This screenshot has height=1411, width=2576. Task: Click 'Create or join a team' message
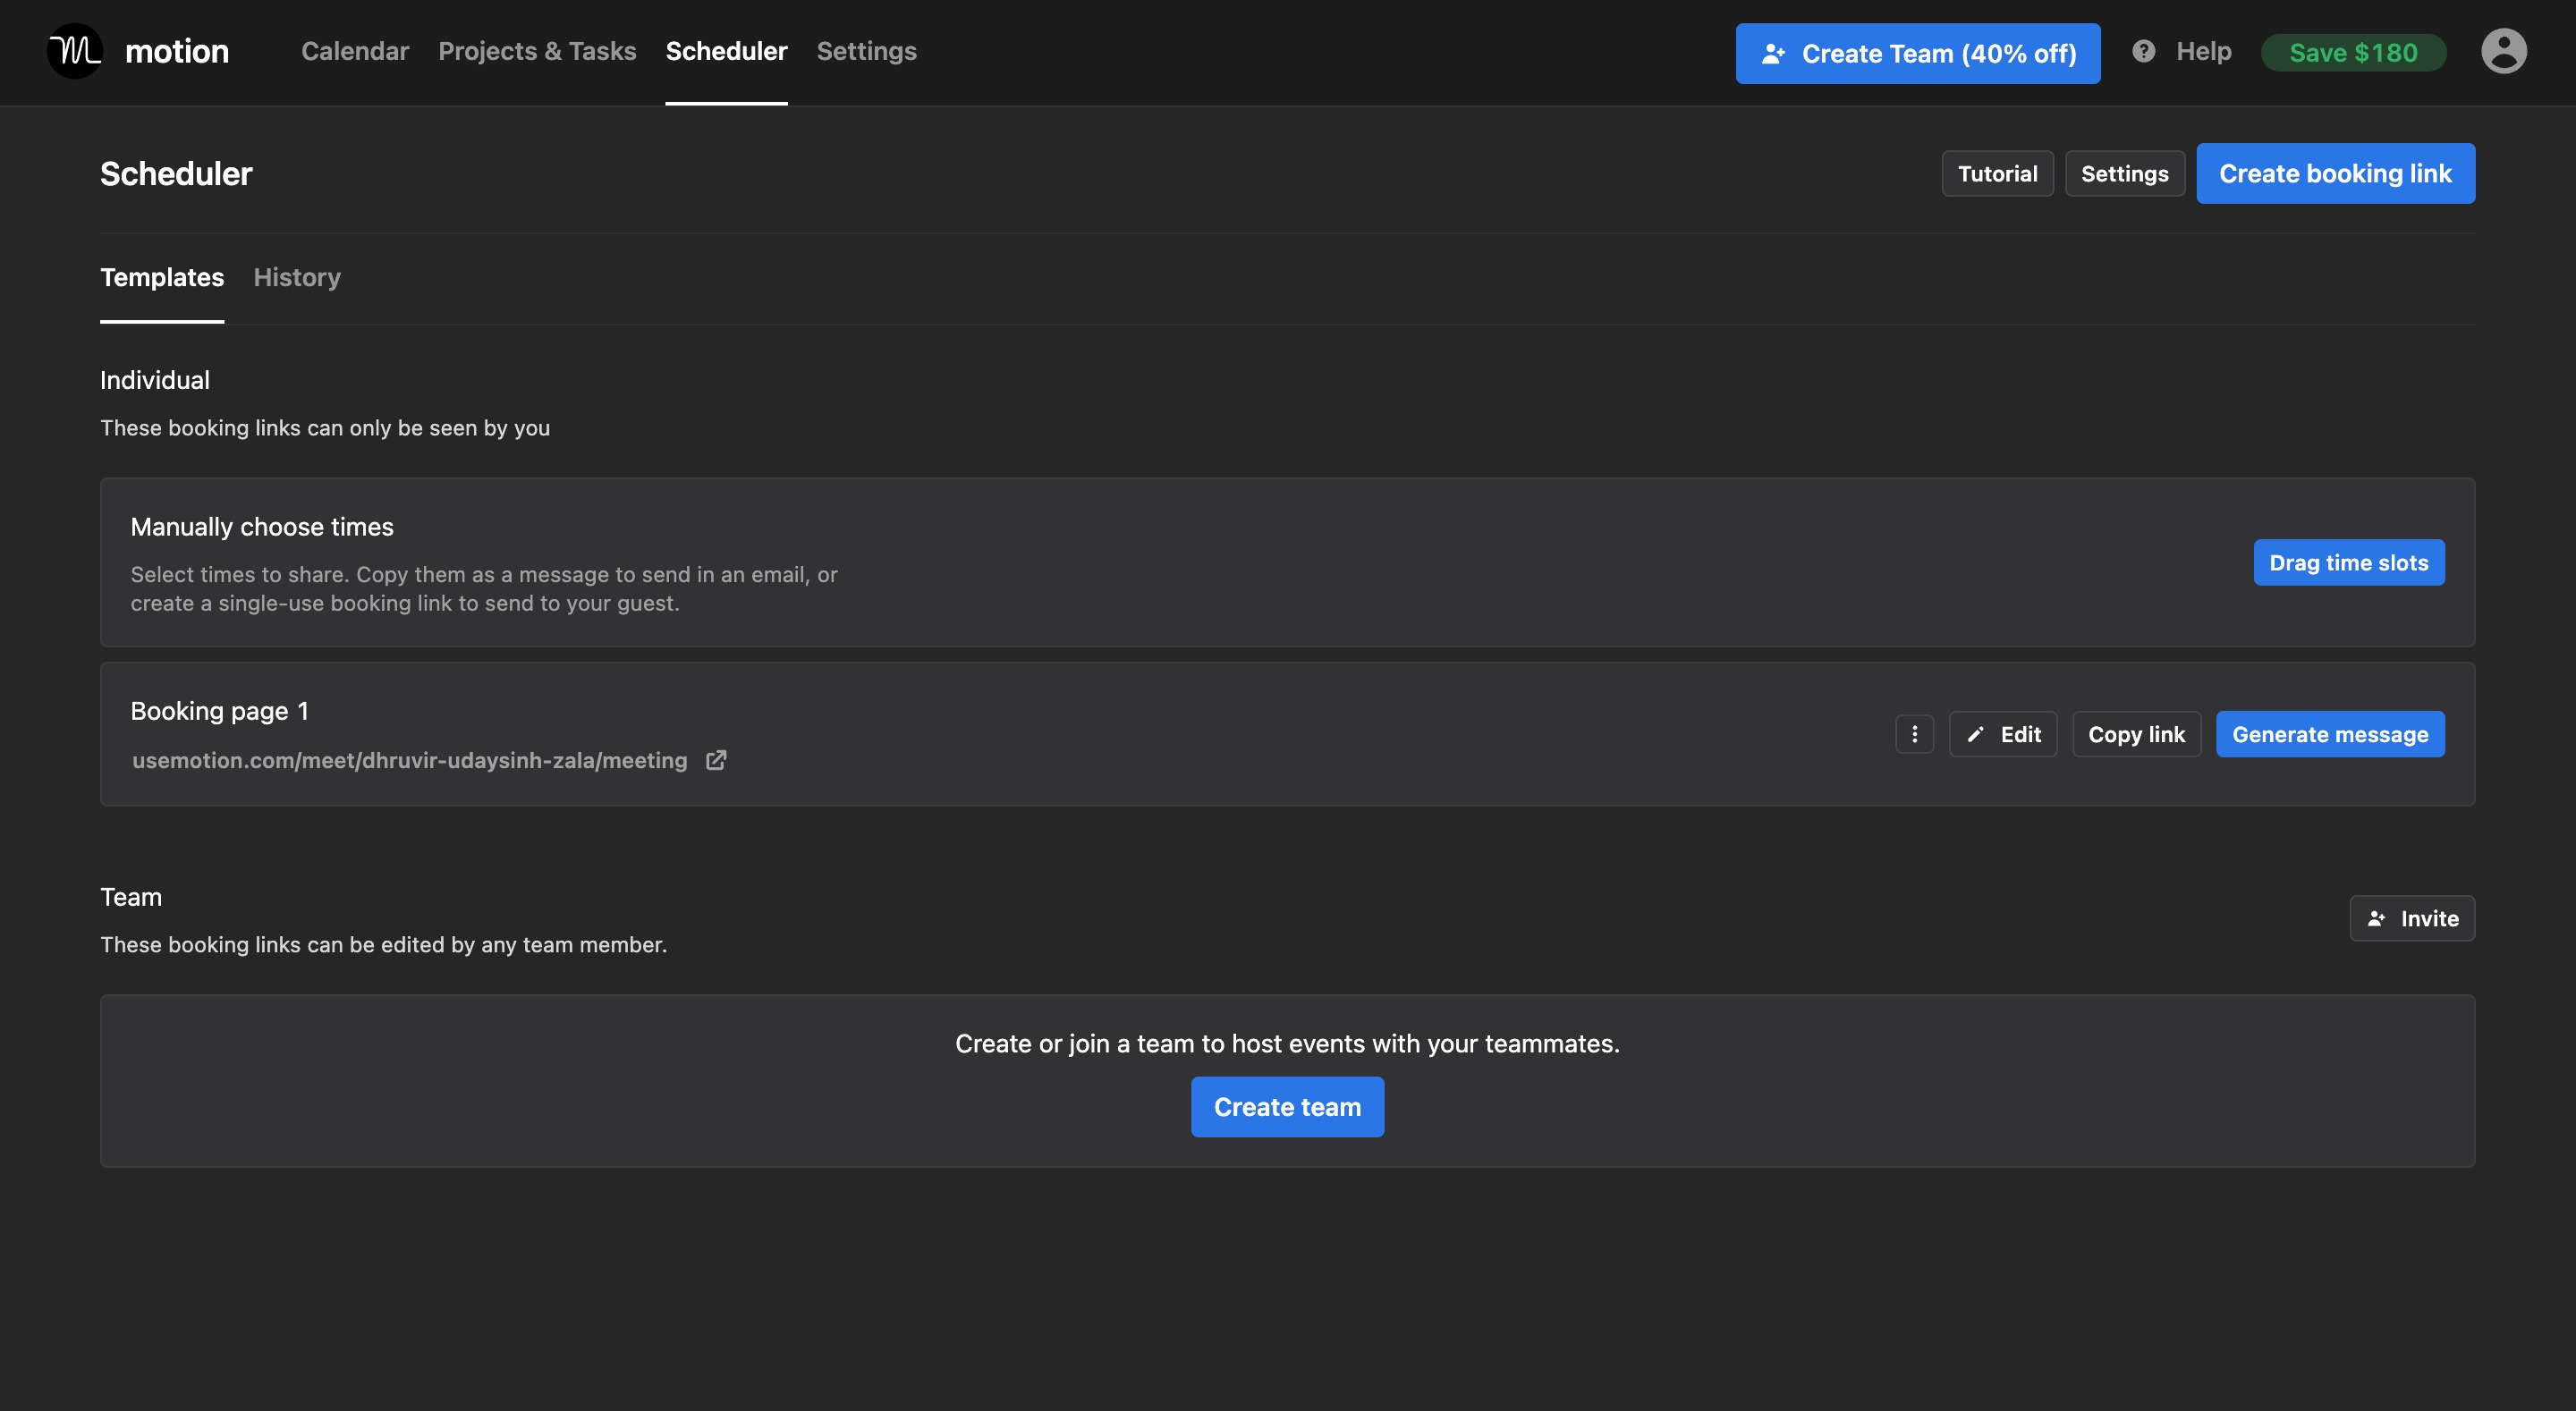(1287, 1043)
